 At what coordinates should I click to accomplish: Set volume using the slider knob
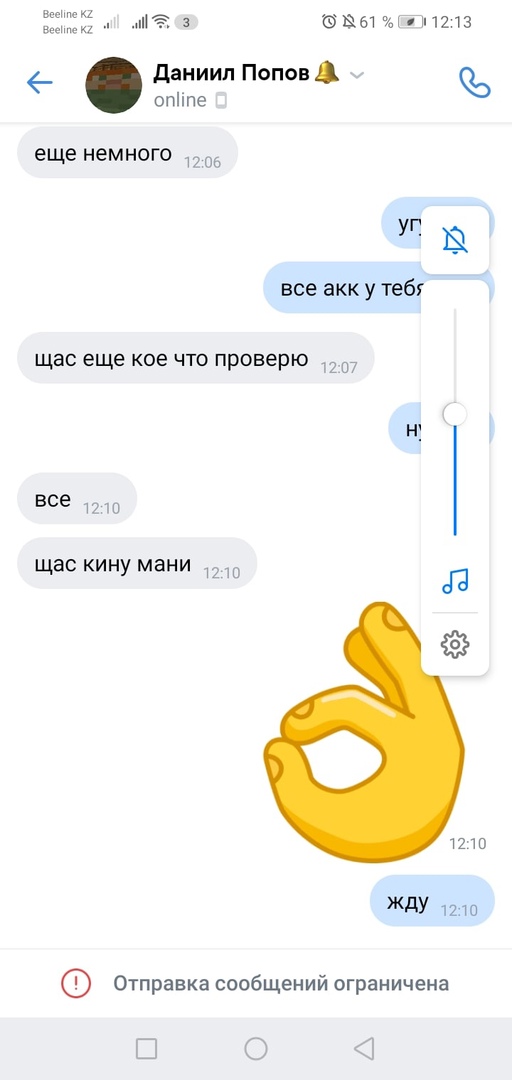point(455,415)
